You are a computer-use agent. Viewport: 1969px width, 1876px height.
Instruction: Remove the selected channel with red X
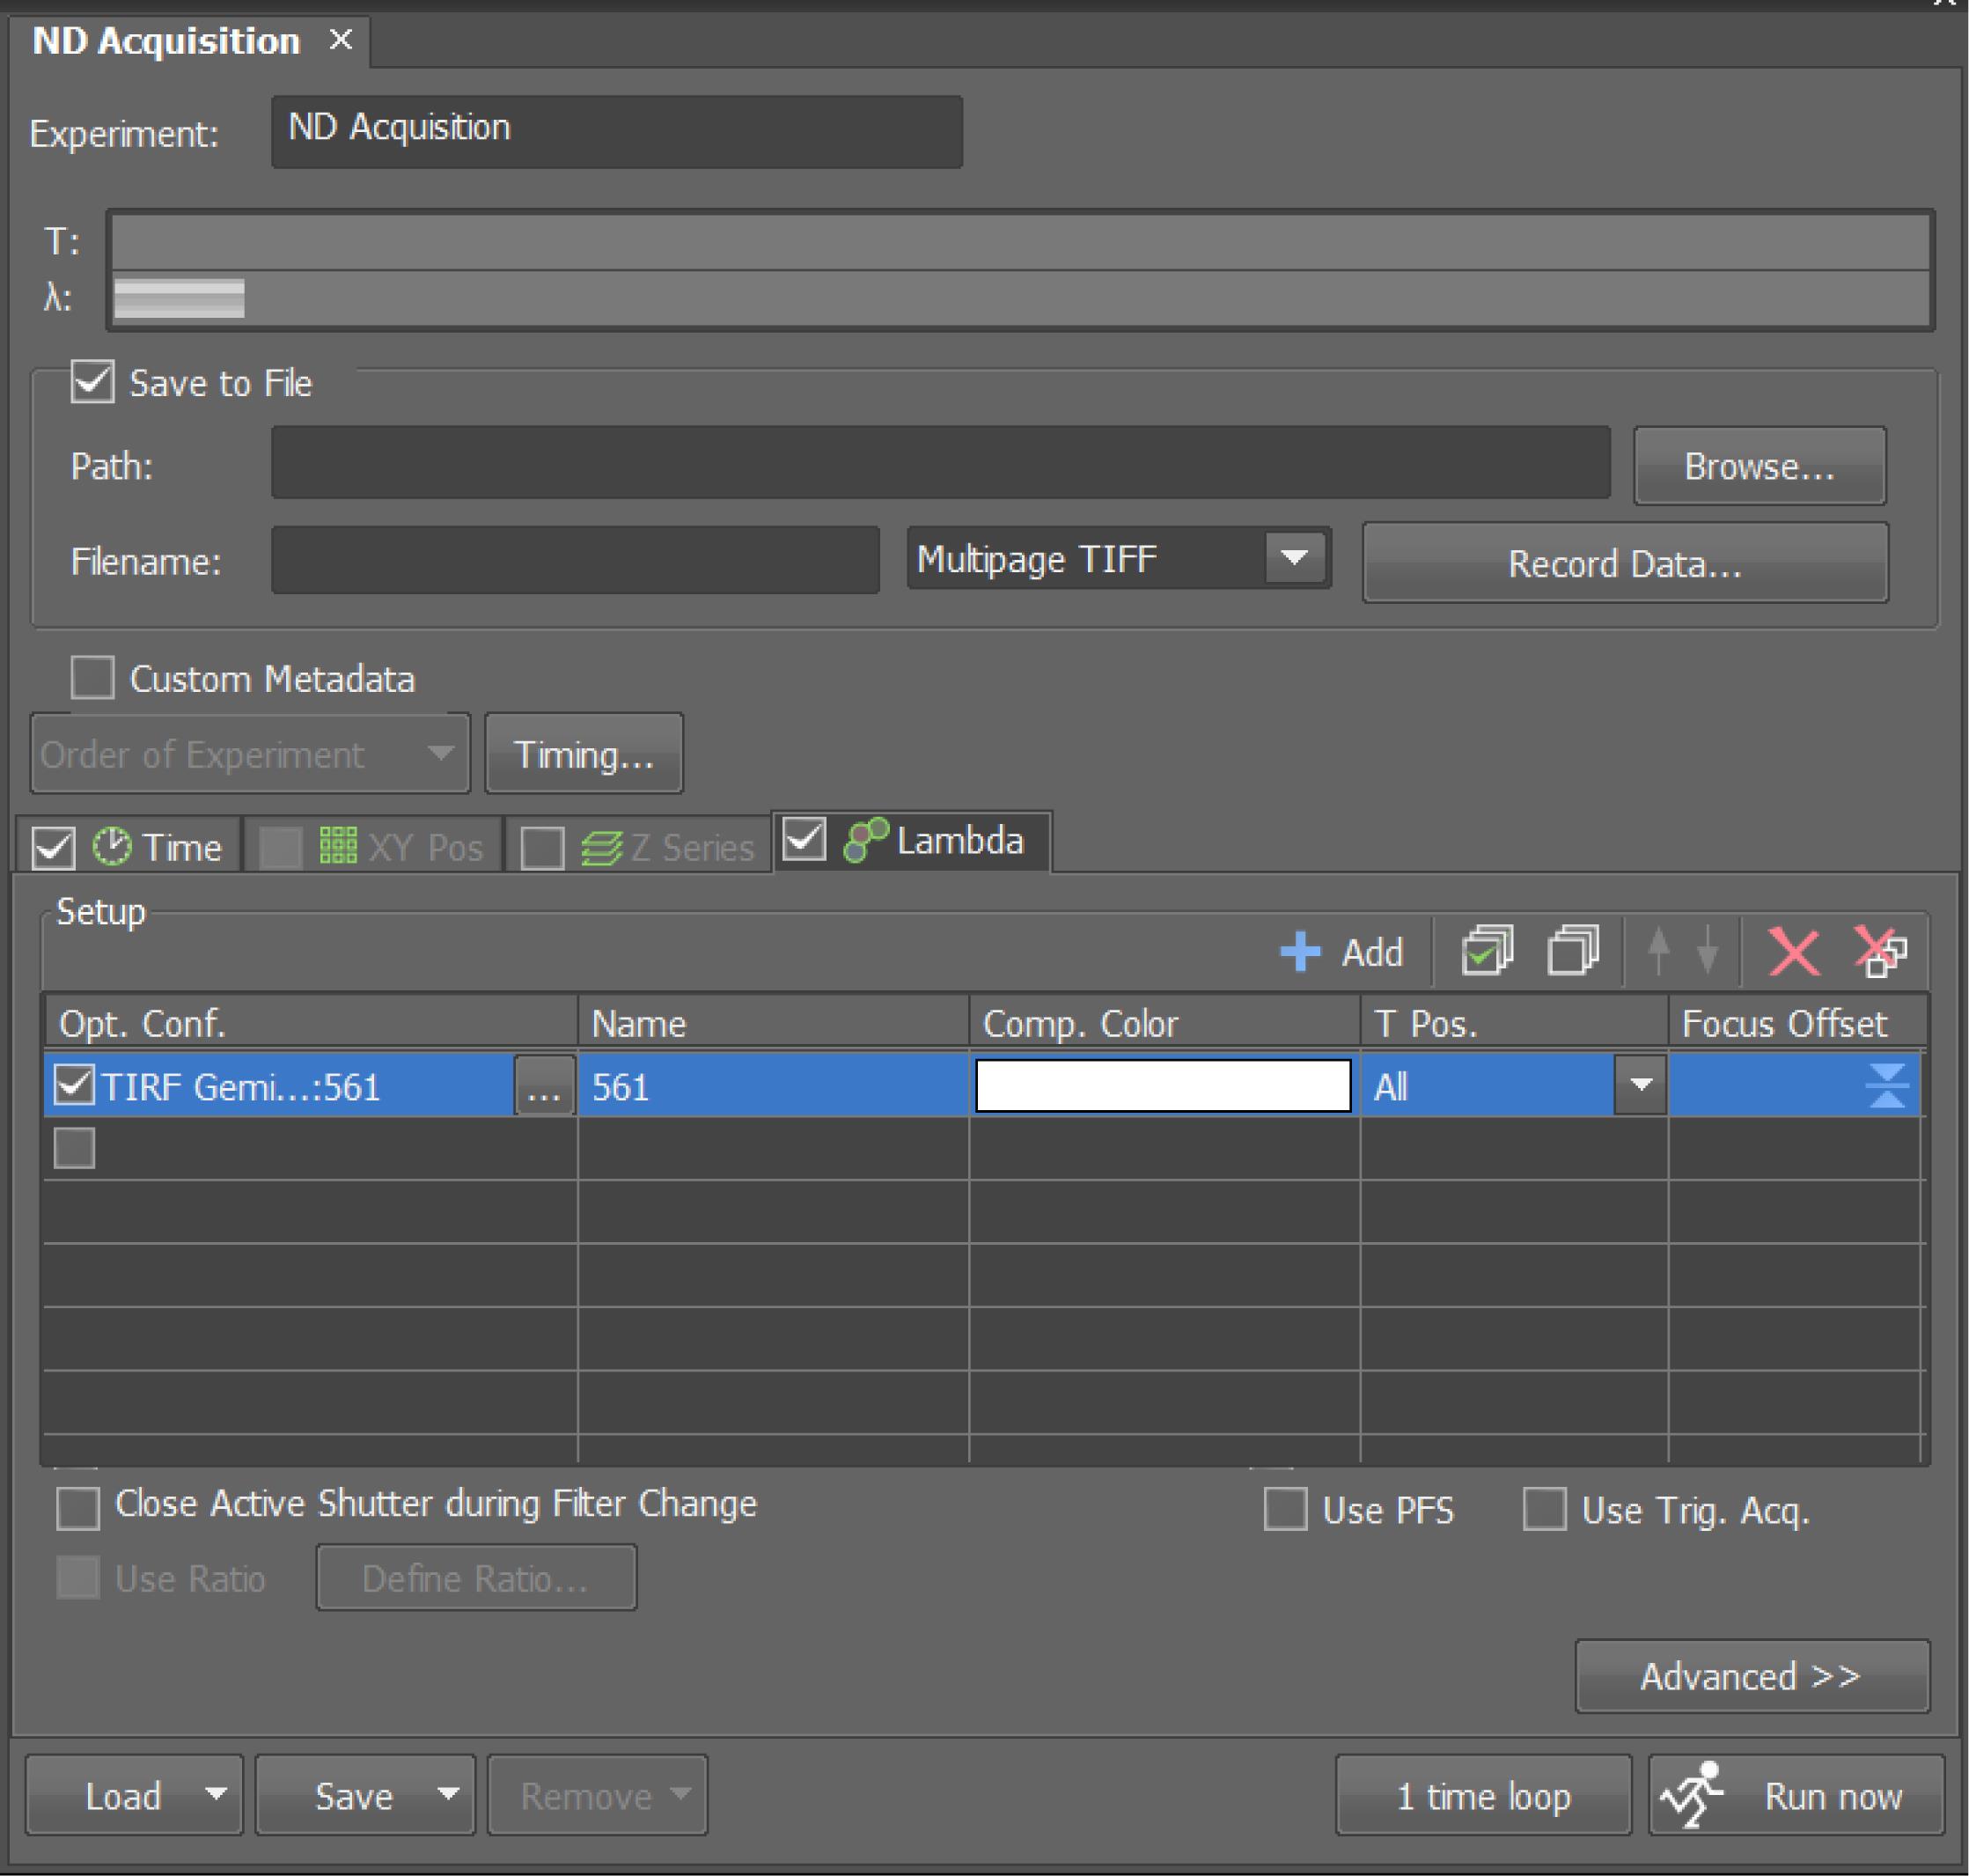tap(1794, 951)
